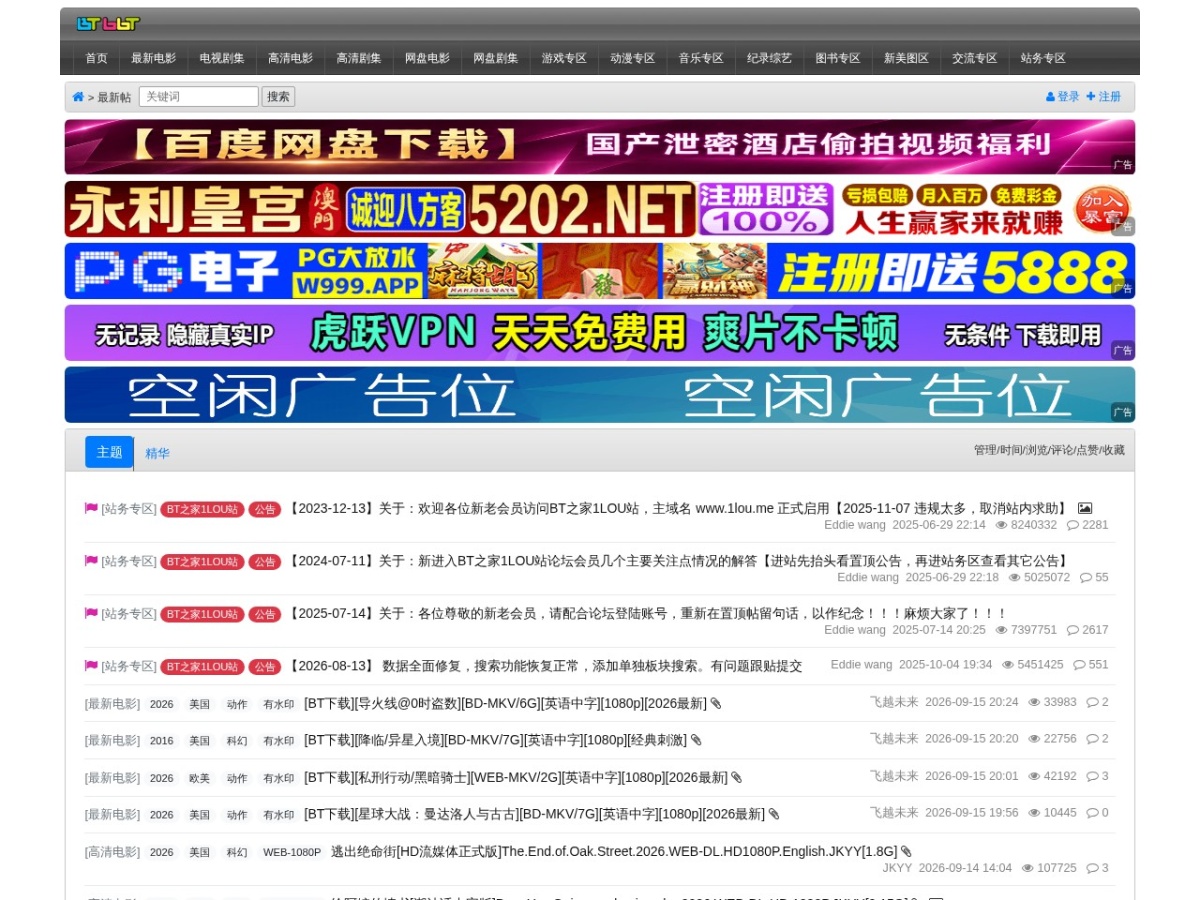This screenshot has width=1200, height=900.
Task: Click the flag icon of the 2024-07-11 announcement
Action: [91, 561]
